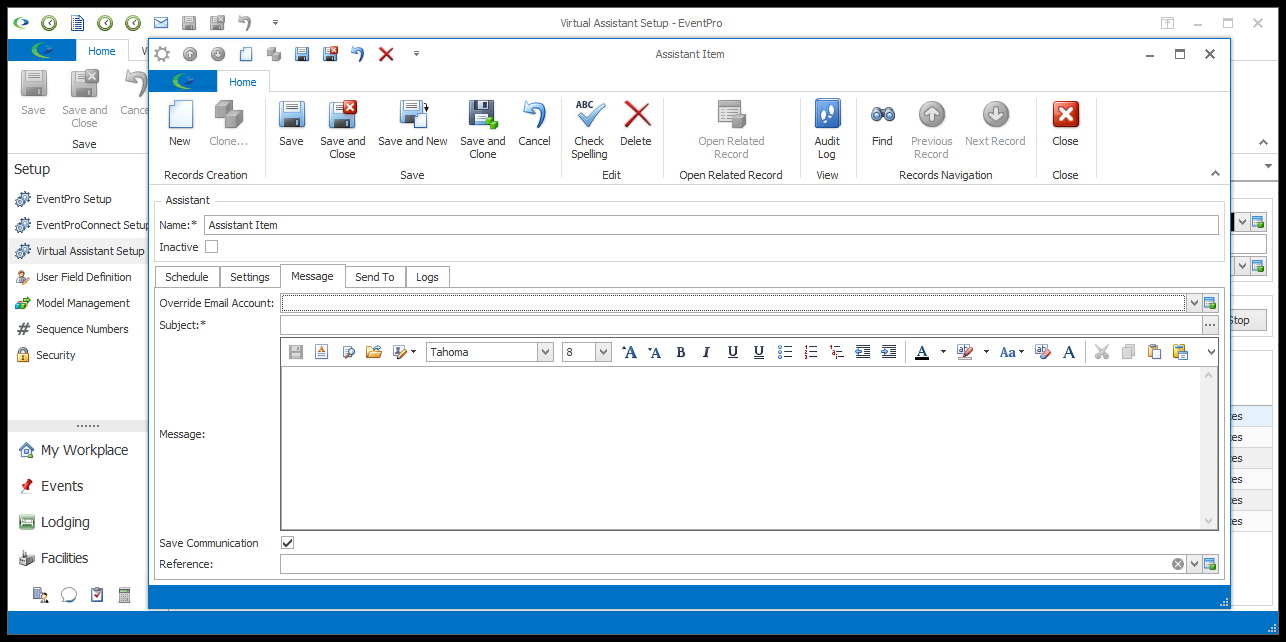Screen dimensions: 1286x642
Task: Click the gear icon in Assistant Item title bar
Action: tap(162, 54)
